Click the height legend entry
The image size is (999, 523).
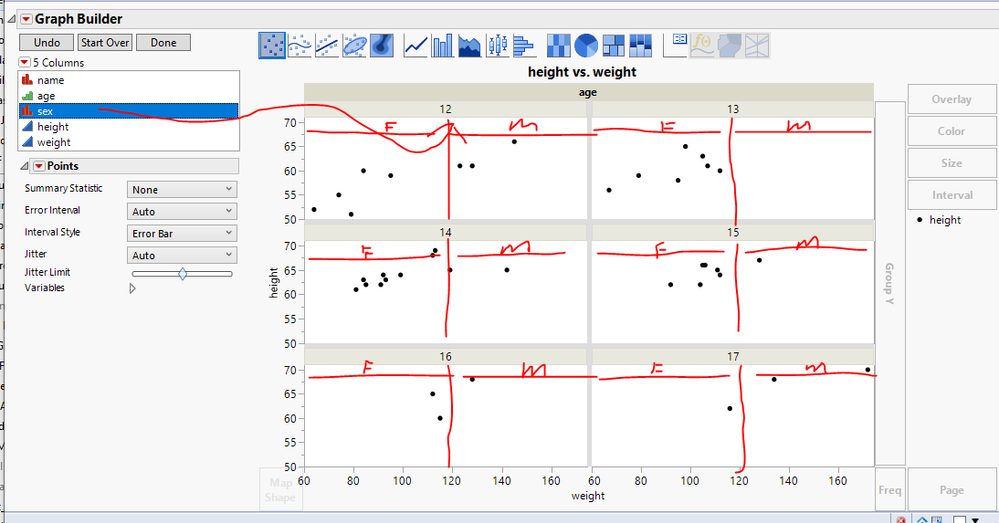[938, 220]
